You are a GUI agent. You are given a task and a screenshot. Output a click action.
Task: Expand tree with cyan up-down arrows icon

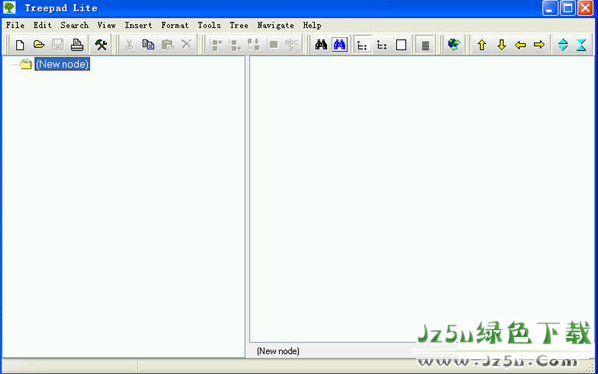[x=563, y=45]
